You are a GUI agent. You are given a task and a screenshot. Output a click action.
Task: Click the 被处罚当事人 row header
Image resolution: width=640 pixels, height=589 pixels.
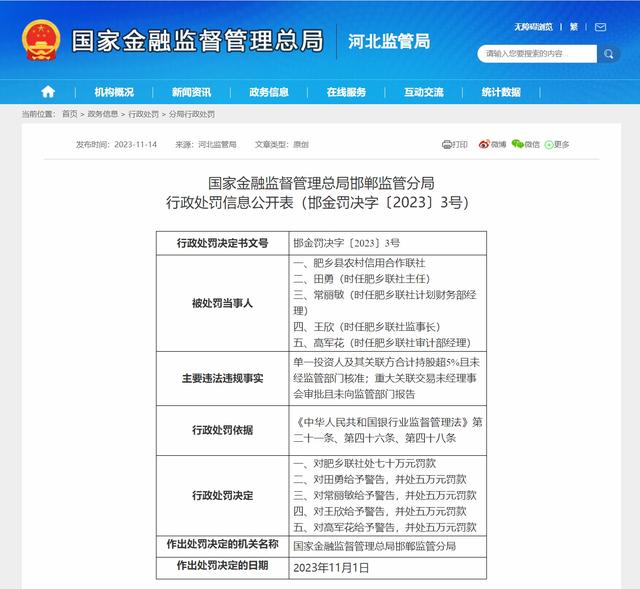pyautogui.click(x=222, y=303)
